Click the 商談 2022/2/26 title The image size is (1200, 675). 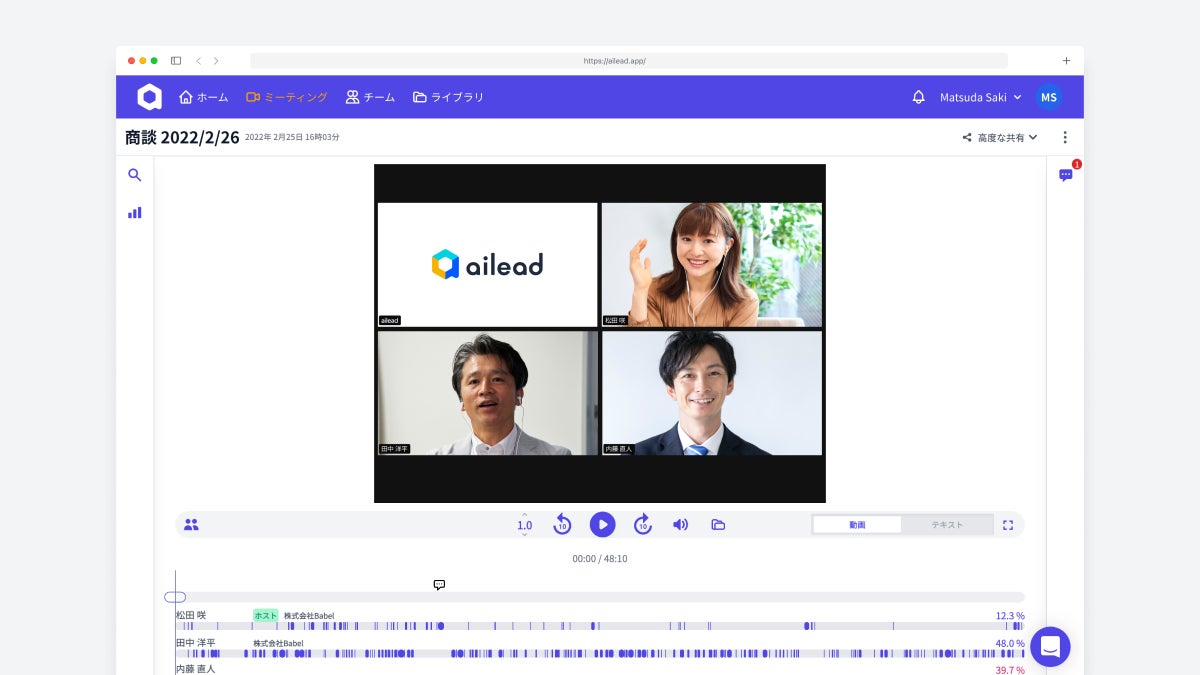tap(182, 137)
